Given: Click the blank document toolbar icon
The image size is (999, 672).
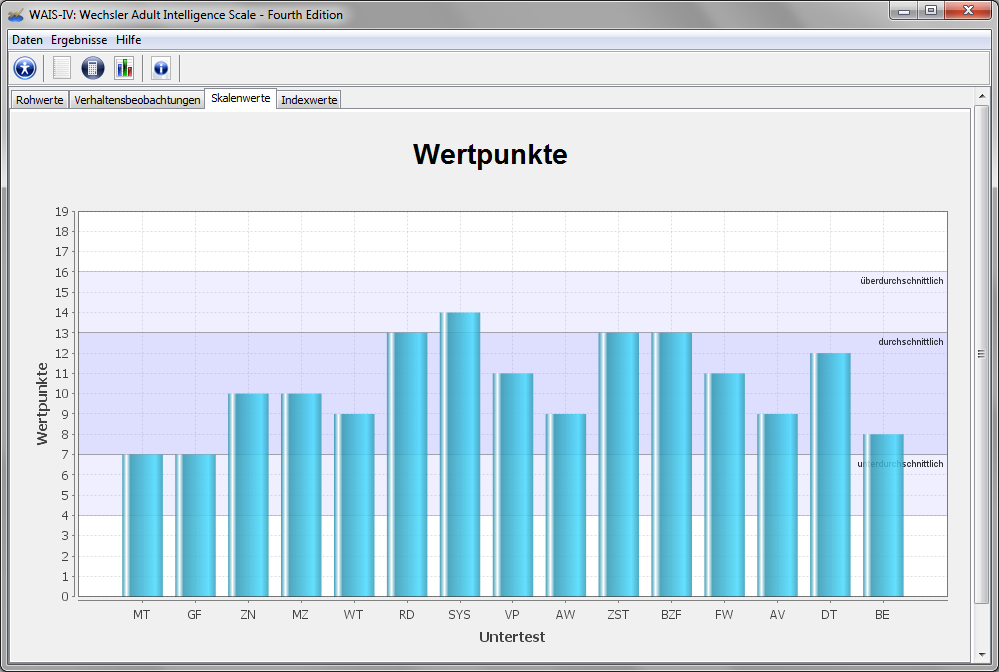Looking at the screenshot, I should coord(62,68).
